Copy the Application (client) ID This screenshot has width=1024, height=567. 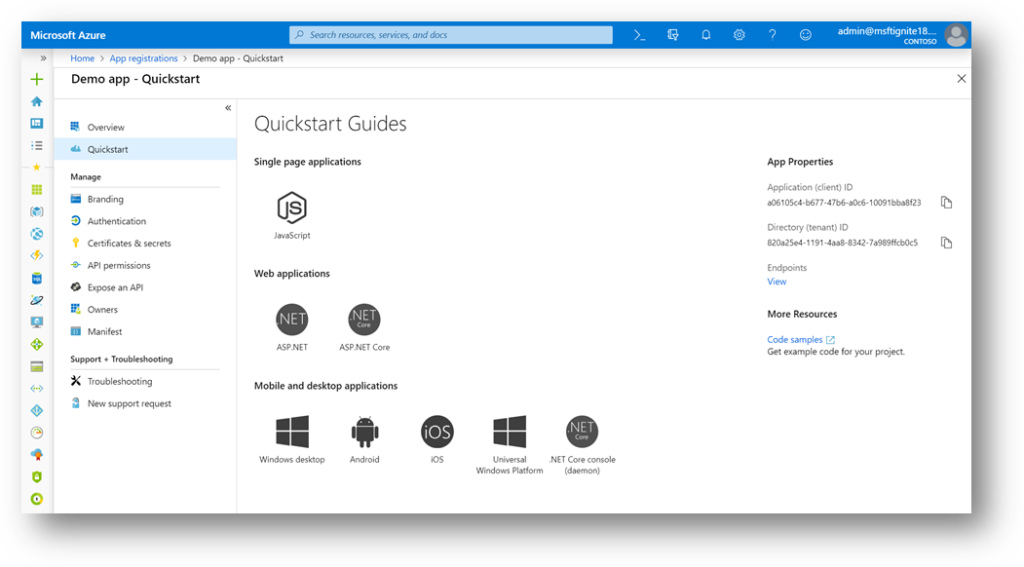tap(946, 202)
